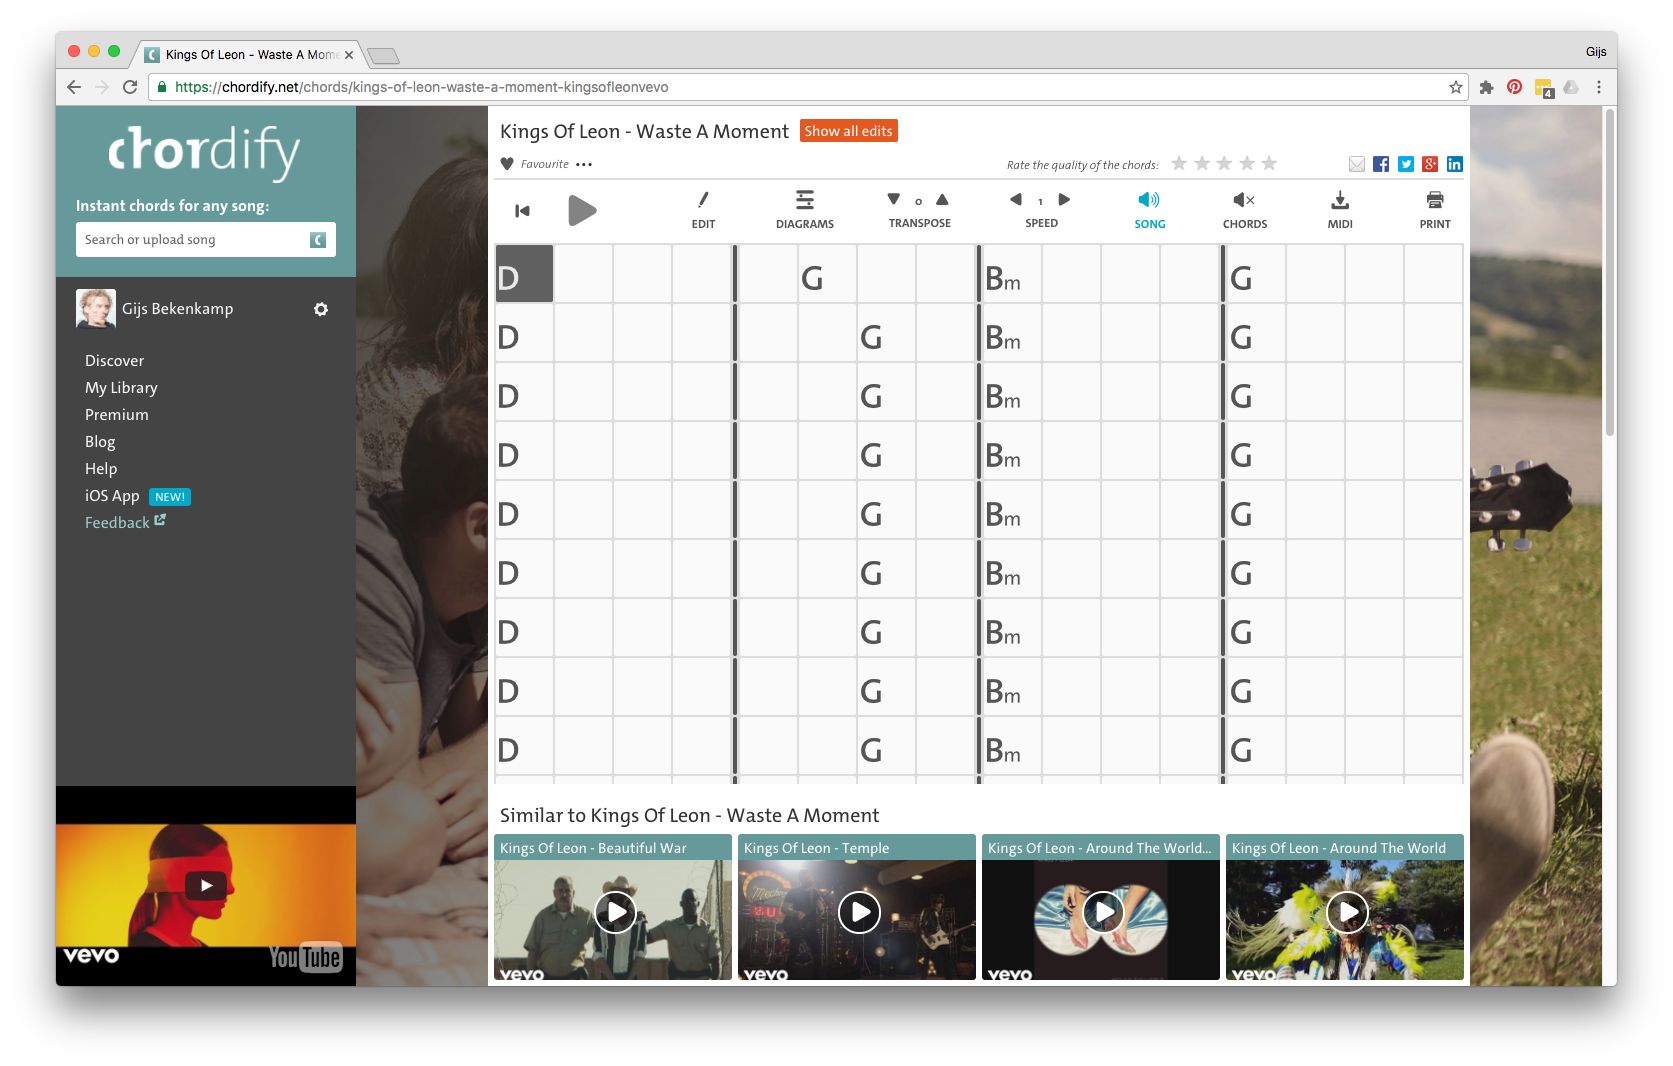This screenshot has height=1066, width=1673.
Task: Expand the three-dots more options menu
Action: tap(584, 165)
